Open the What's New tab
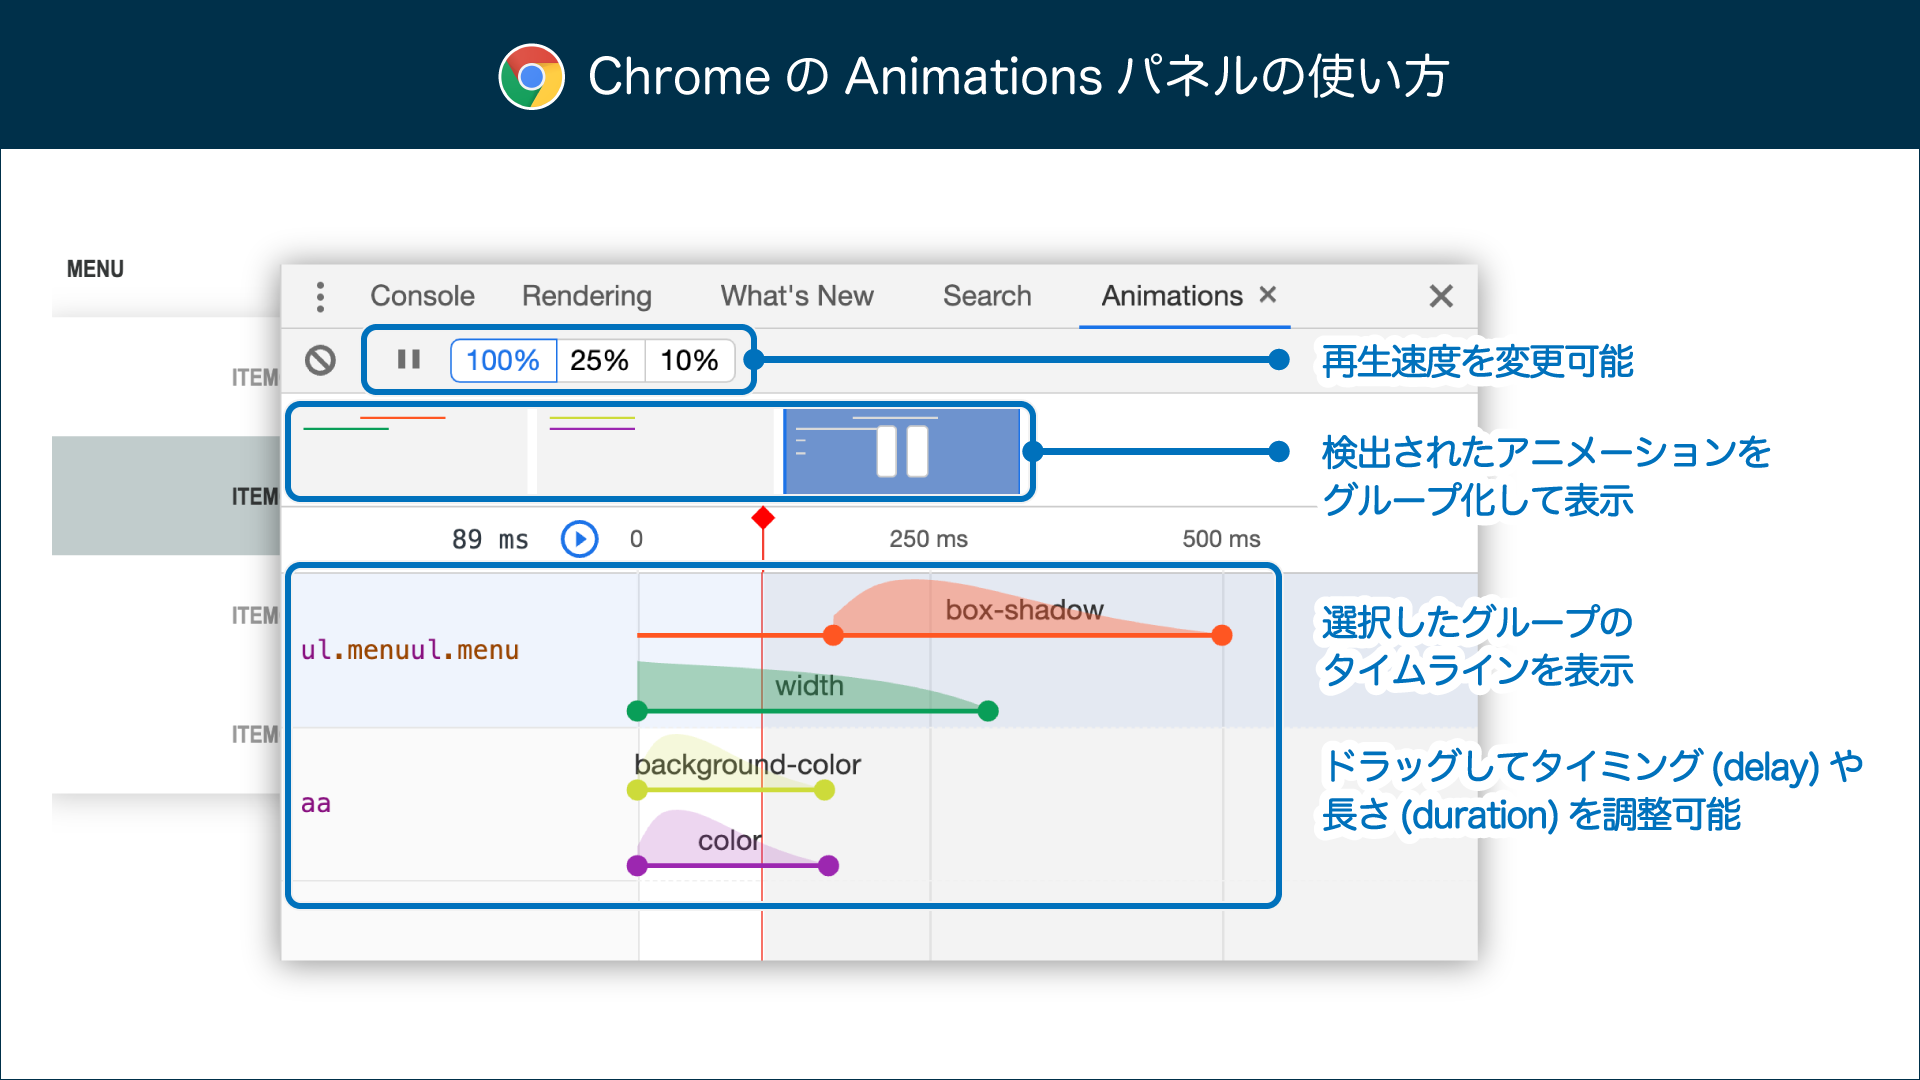 pyautogui.click(x=797, y=296)
